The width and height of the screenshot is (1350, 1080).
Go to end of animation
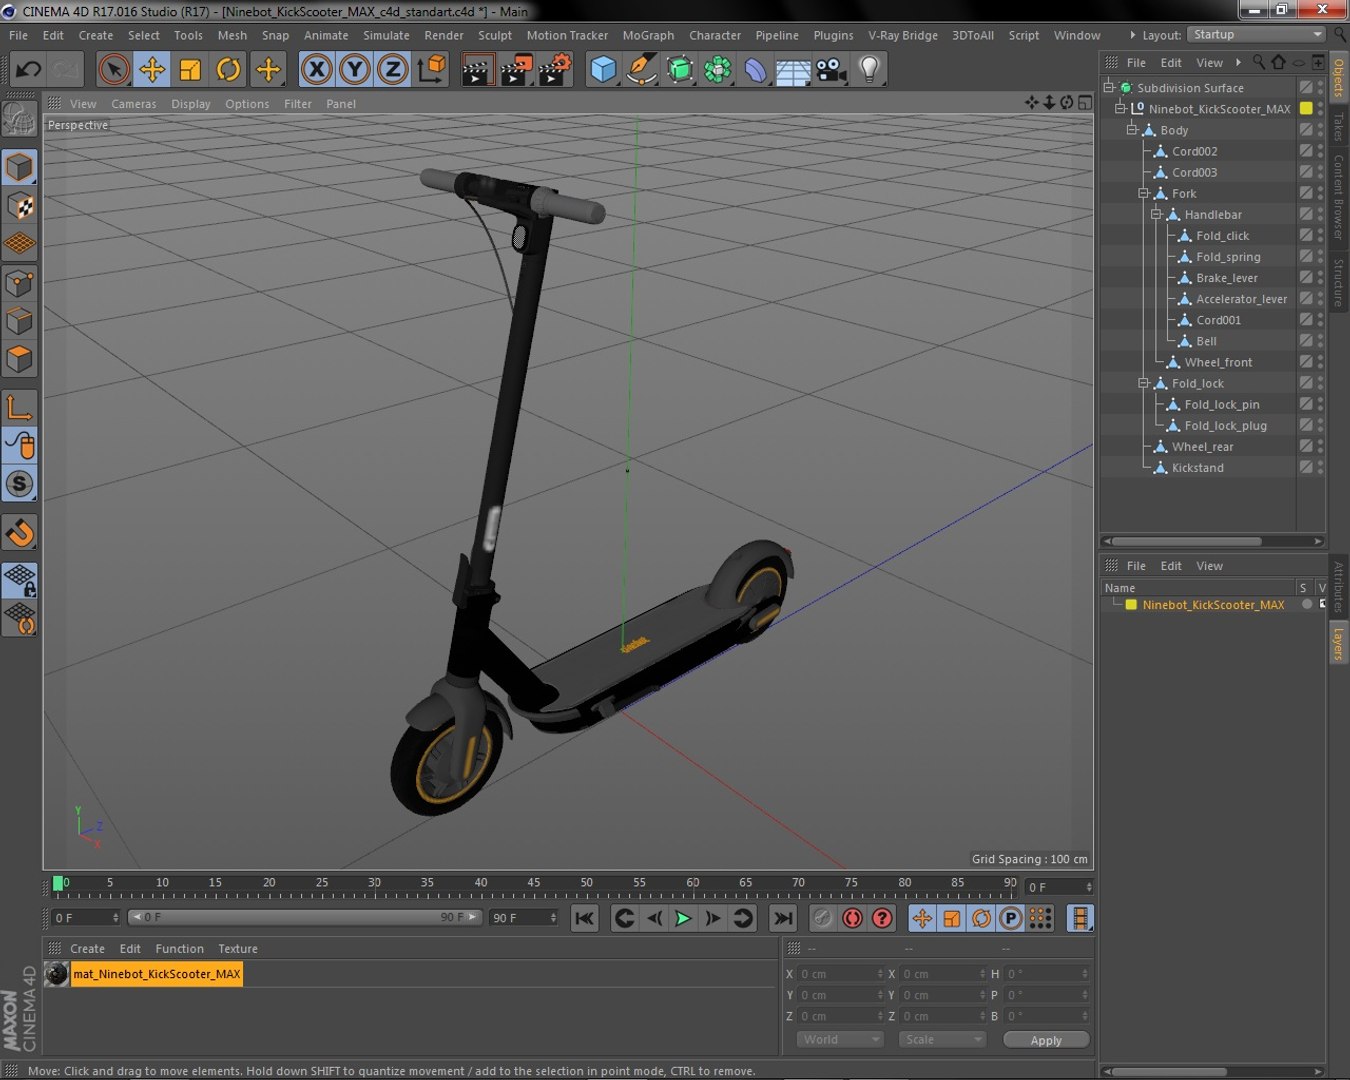point(783,918)
